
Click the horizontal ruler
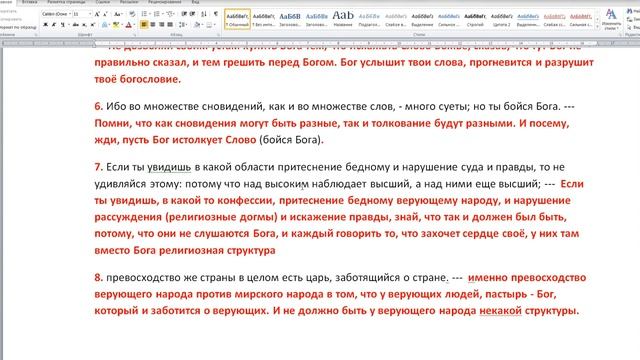click(x=320, y=43)
